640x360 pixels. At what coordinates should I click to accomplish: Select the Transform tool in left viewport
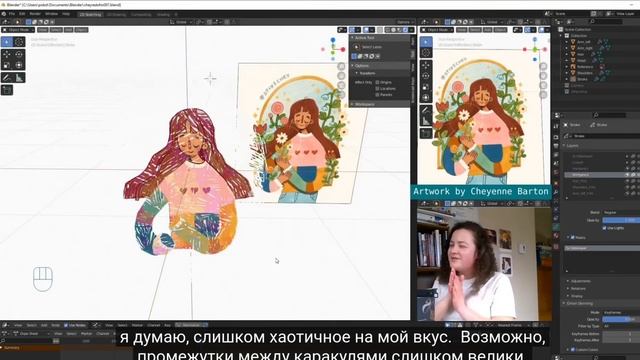19,65
